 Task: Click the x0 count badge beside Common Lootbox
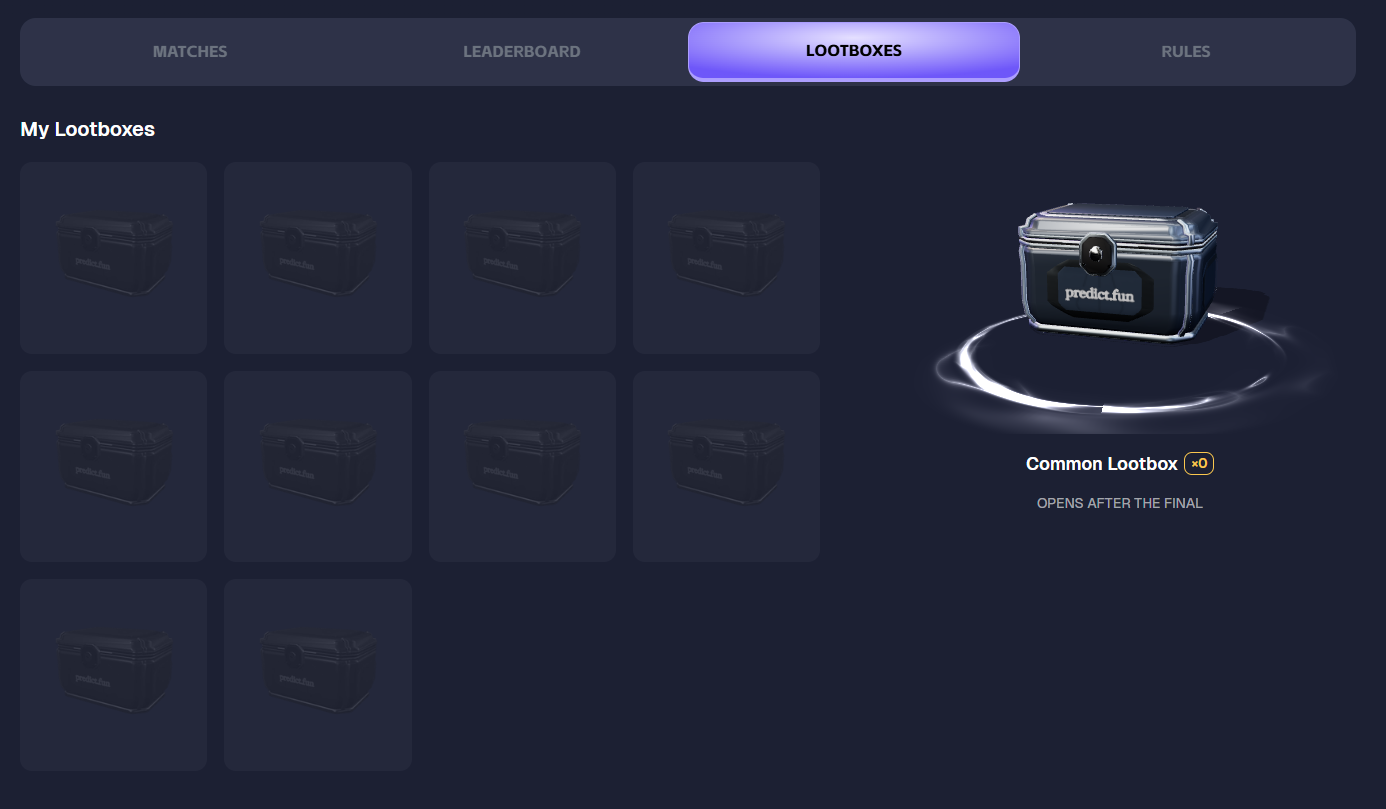[x=1199, y=464]
